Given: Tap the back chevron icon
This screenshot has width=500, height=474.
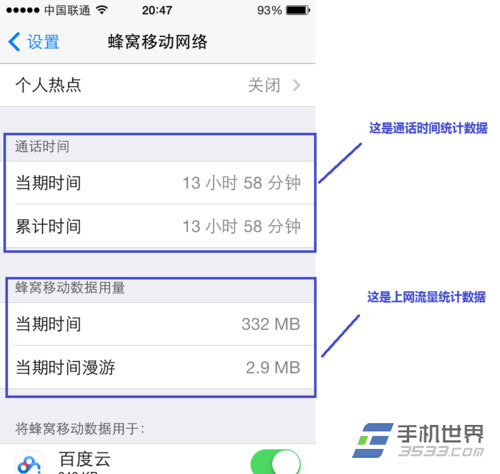Looking at the screenshot, I should [x=14, y=42].
